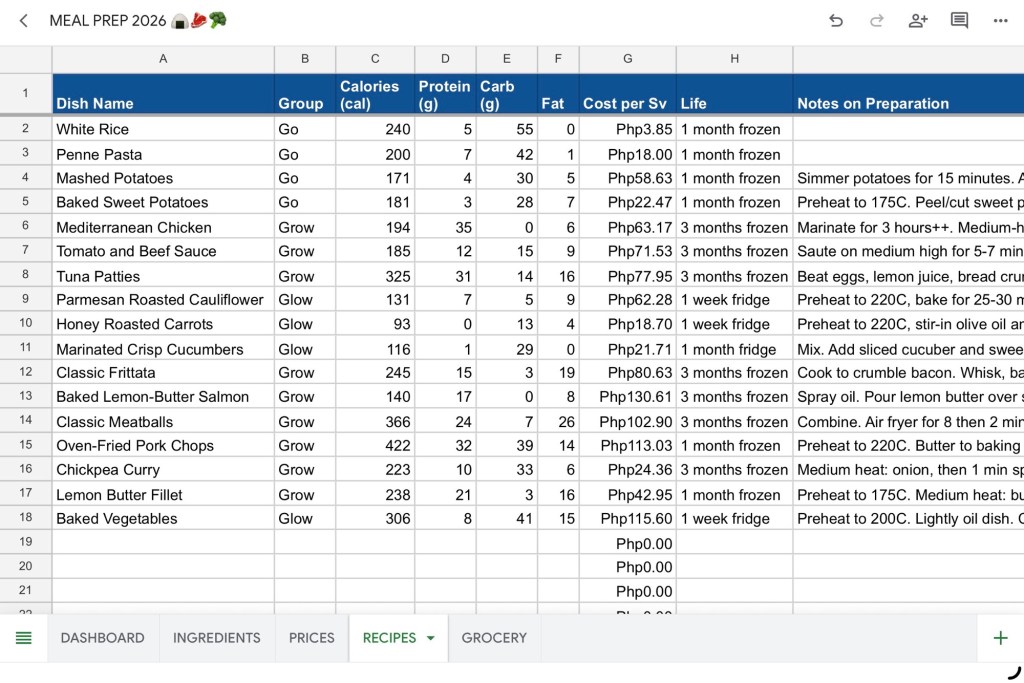Undo the last edit
The height and width of the screenshot is (683, 1024).
pos(836,21)
